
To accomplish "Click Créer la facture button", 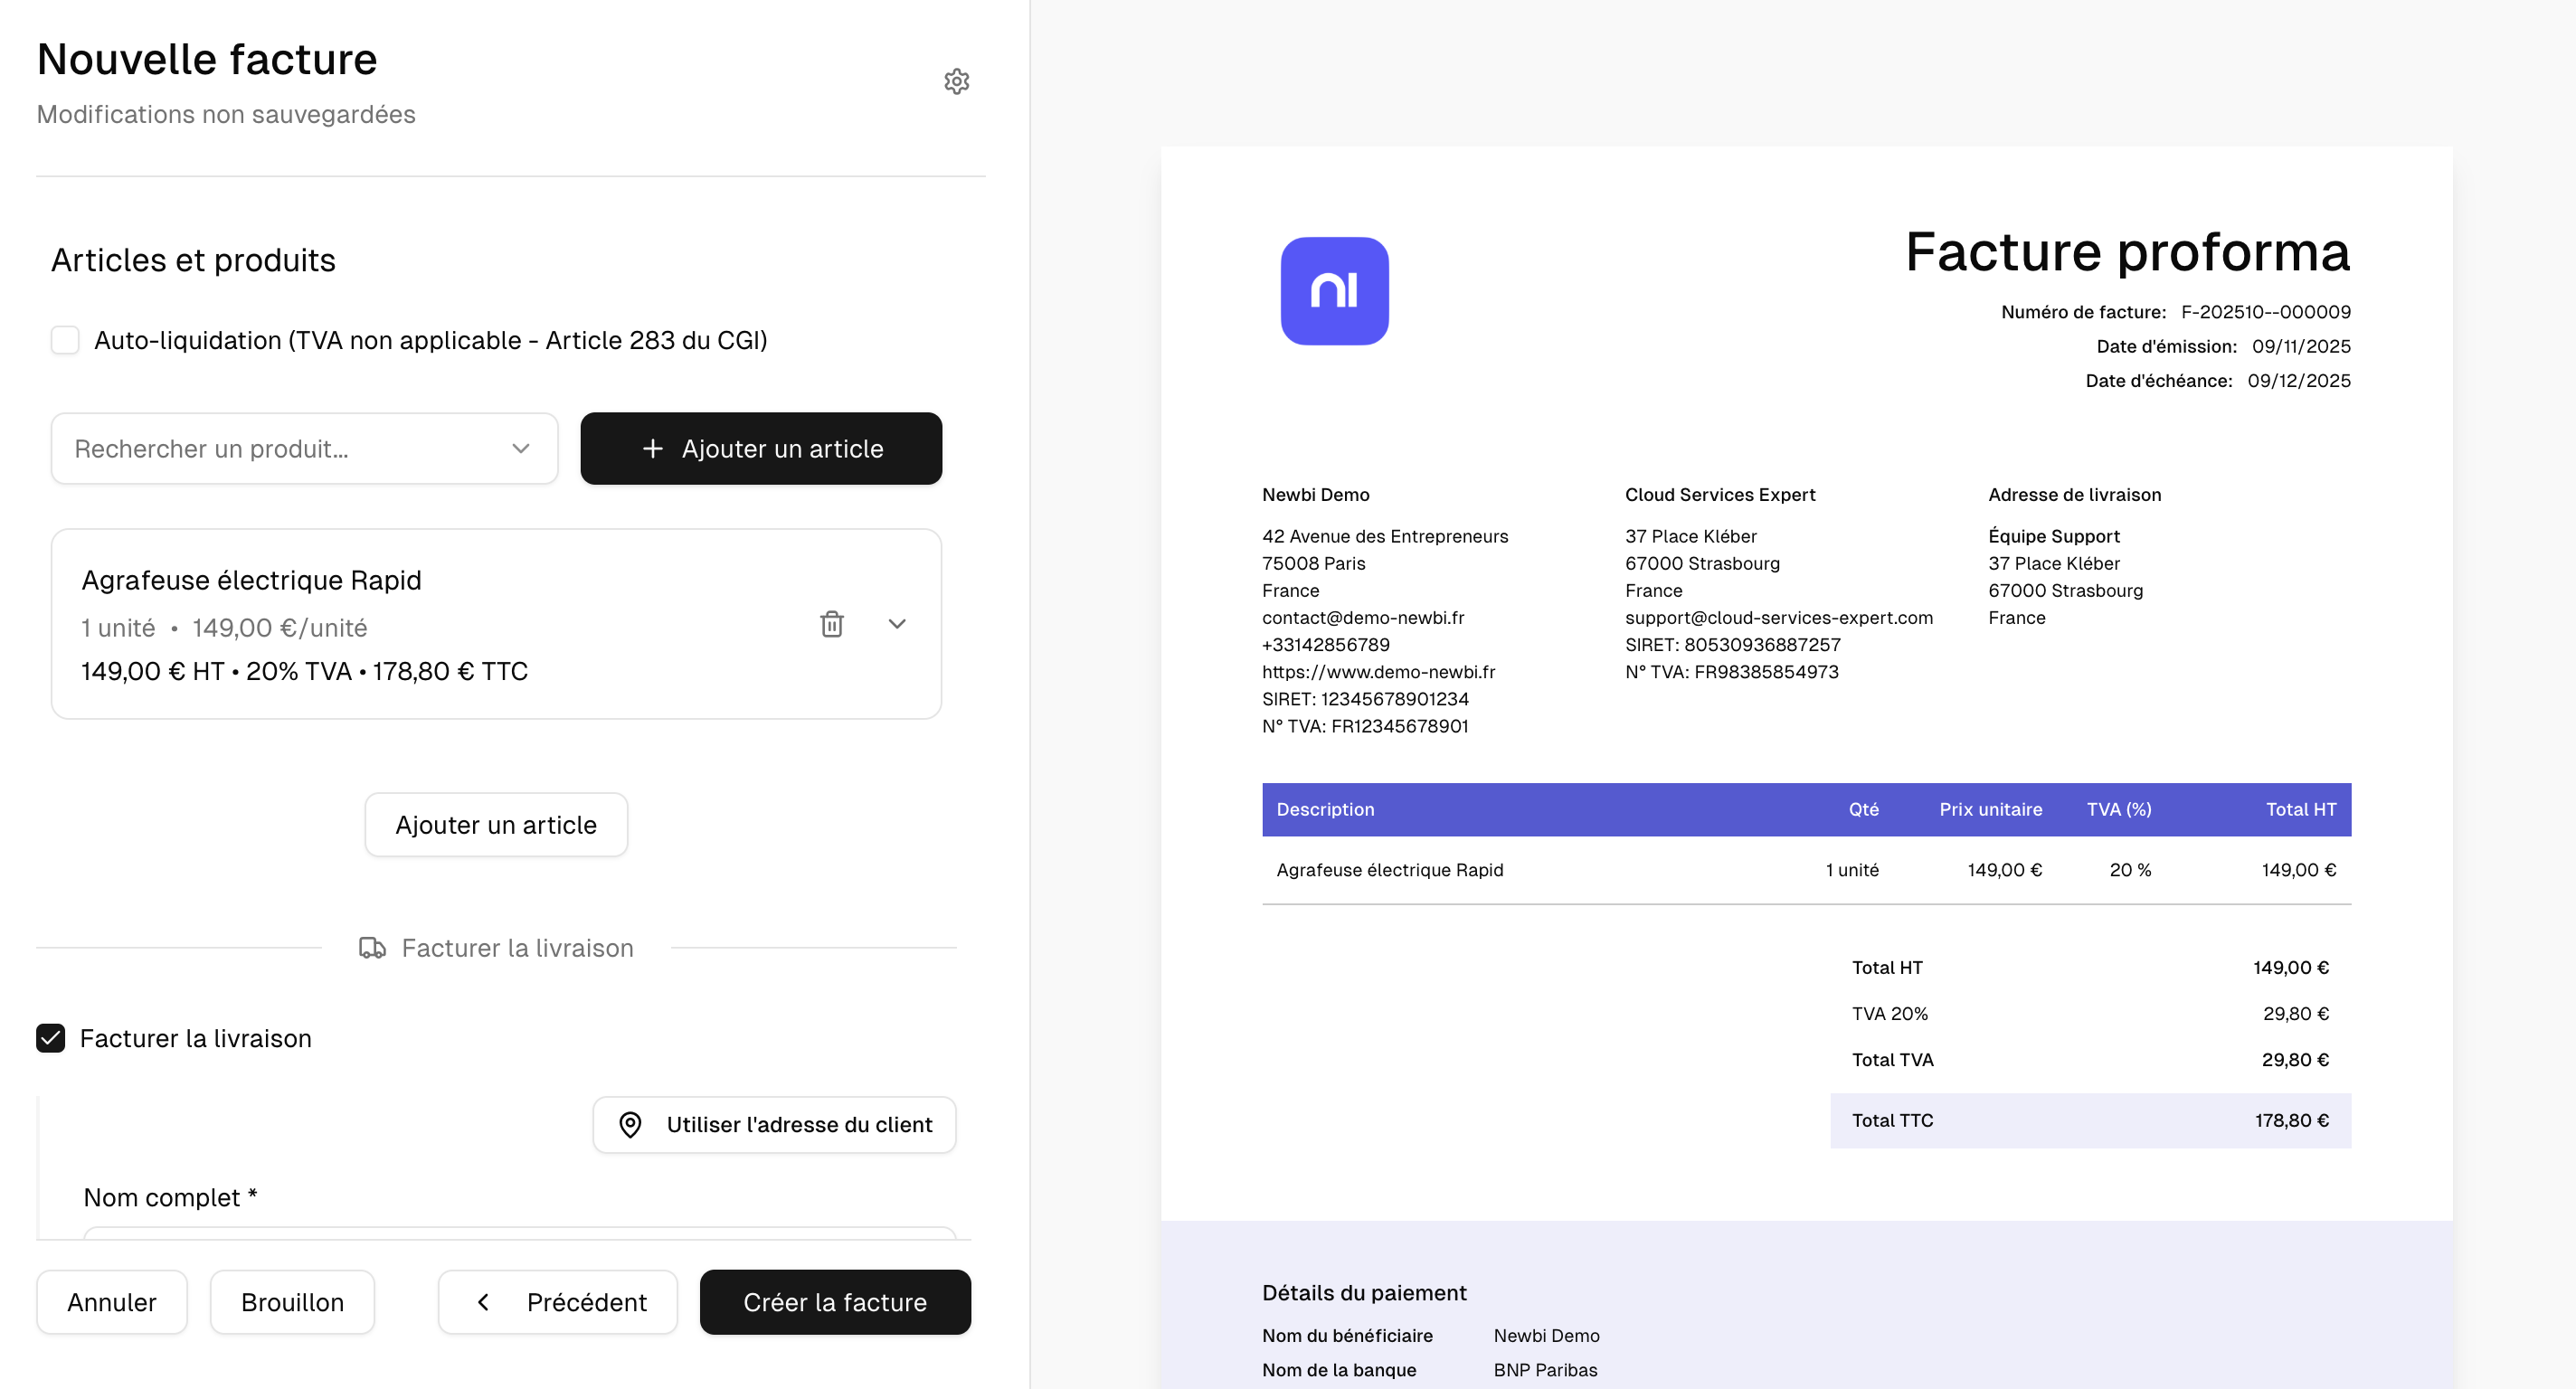I will (x=834, y=1302).
